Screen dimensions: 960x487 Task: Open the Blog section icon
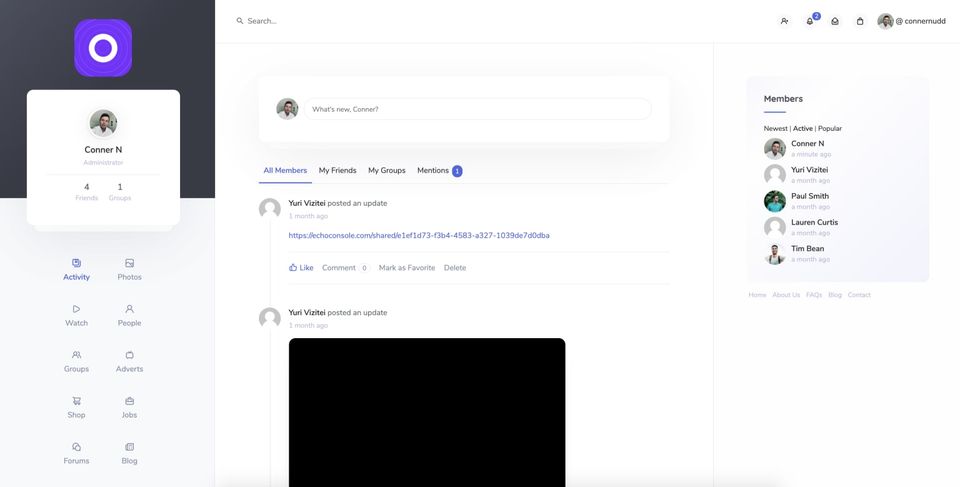coord(129,447)
